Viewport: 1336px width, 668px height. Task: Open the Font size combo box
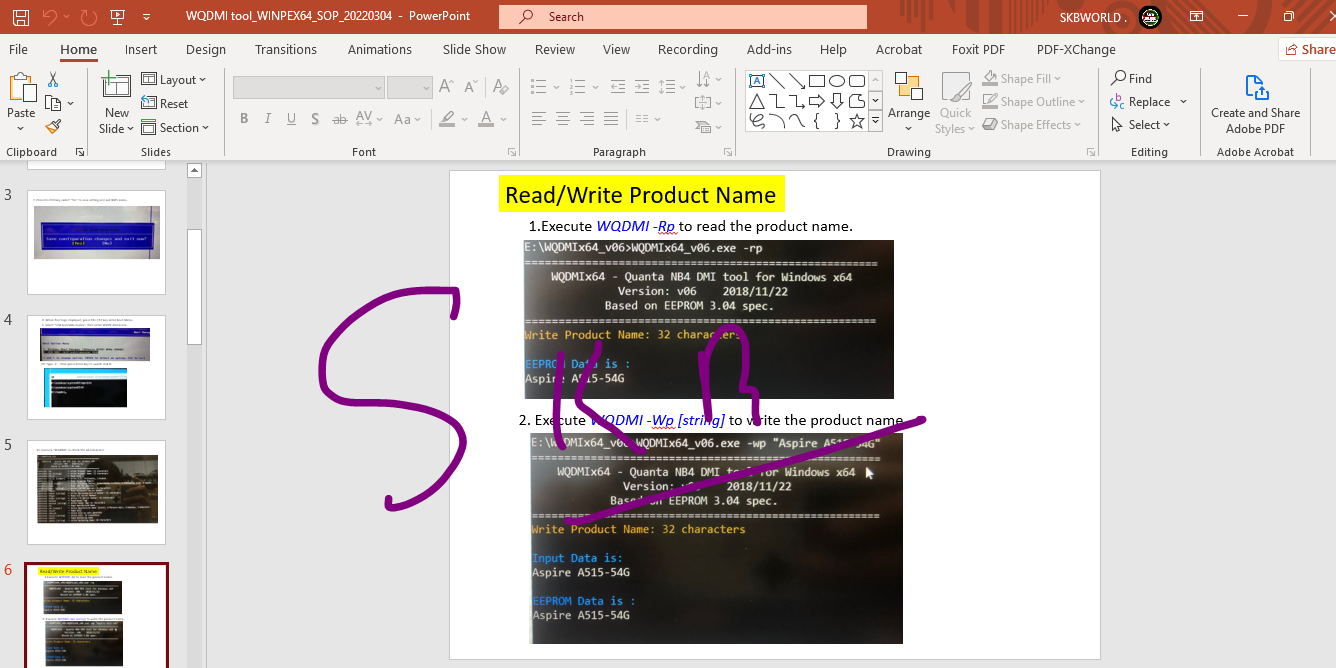click(x=409, y=88)
